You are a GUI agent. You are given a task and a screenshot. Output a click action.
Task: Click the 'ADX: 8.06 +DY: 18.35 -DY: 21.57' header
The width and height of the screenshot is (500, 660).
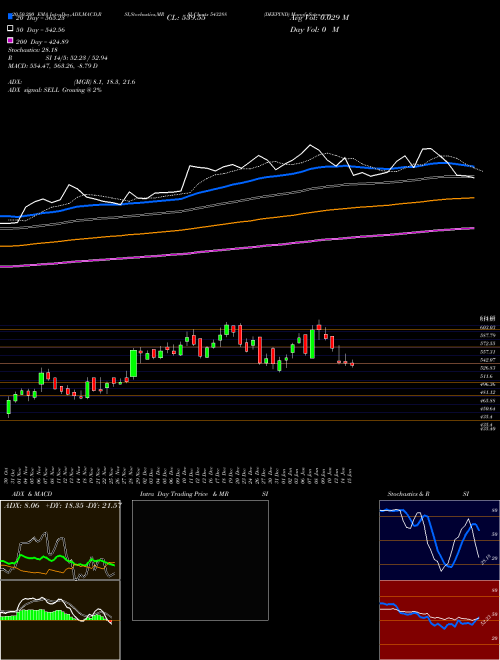(x=63, y=505)
